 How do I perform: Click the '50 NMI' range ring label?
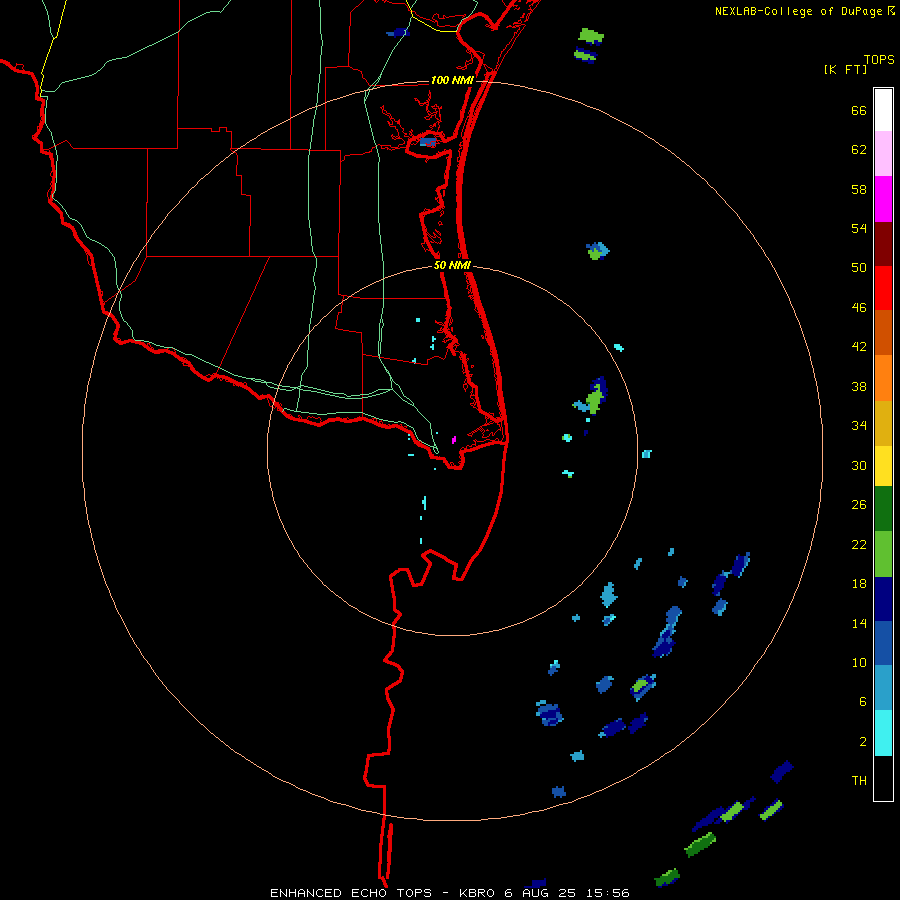point(452,265)
